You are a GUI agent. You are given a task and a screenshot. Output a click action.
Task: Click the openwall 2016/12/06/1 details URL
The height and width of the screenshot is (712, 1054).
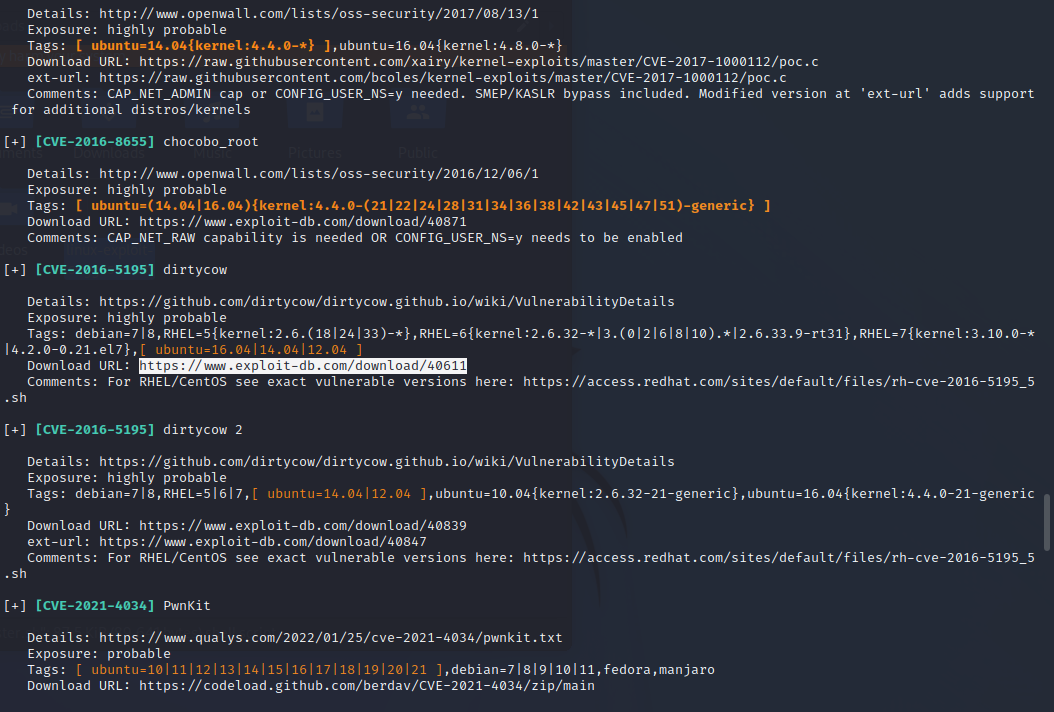(x=319, y=173)
